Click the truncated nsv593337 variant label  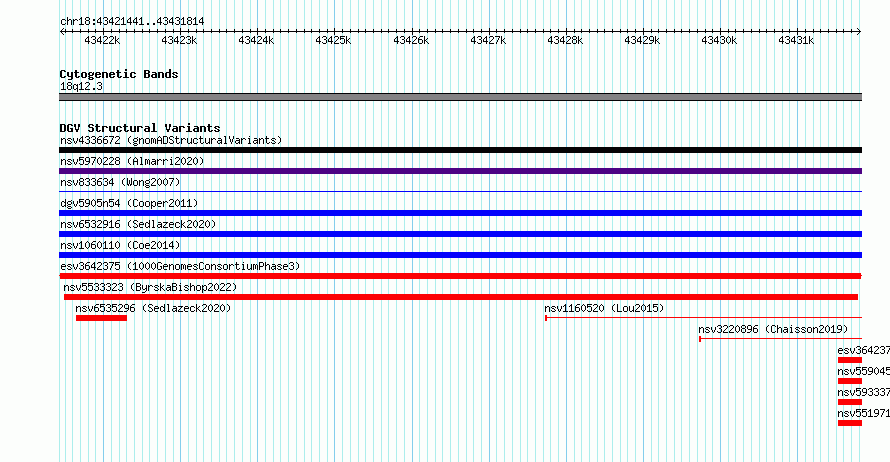863,392
